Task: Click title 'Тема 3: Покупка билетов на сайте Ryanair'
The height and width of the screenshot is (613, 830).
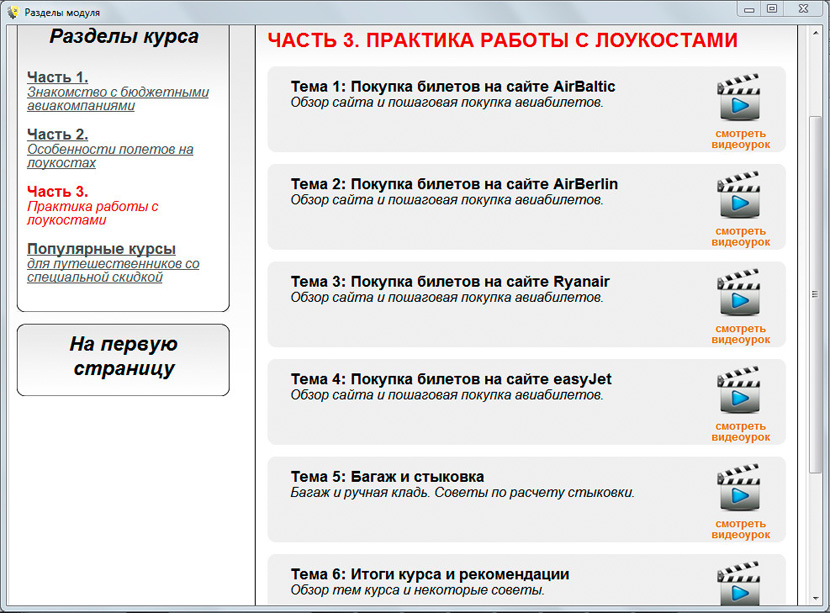Action: pos(450,281)
